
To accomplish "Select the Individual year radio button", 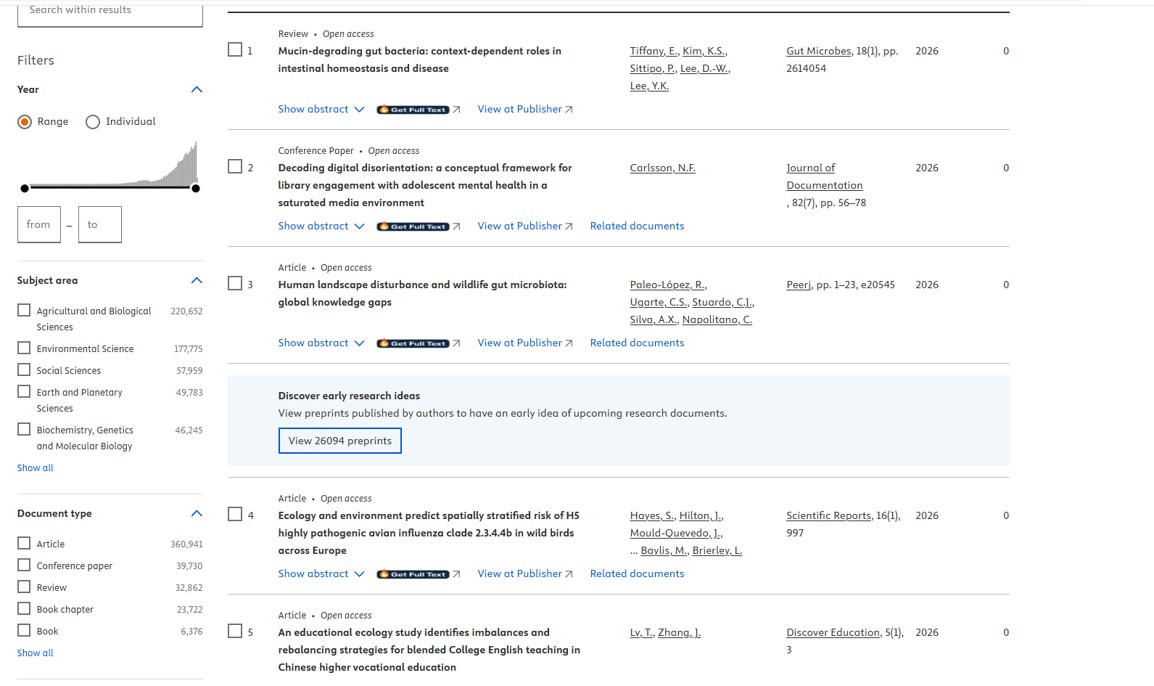I will pyautogui.click(x=93, y=122).
